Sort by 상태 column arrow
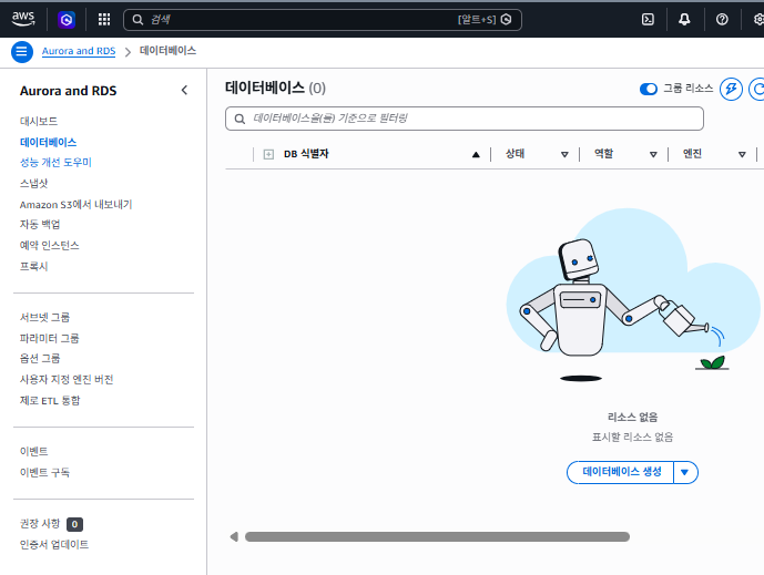Image resolution: width=764 pixels, height=575 pixels. [564, 154]
